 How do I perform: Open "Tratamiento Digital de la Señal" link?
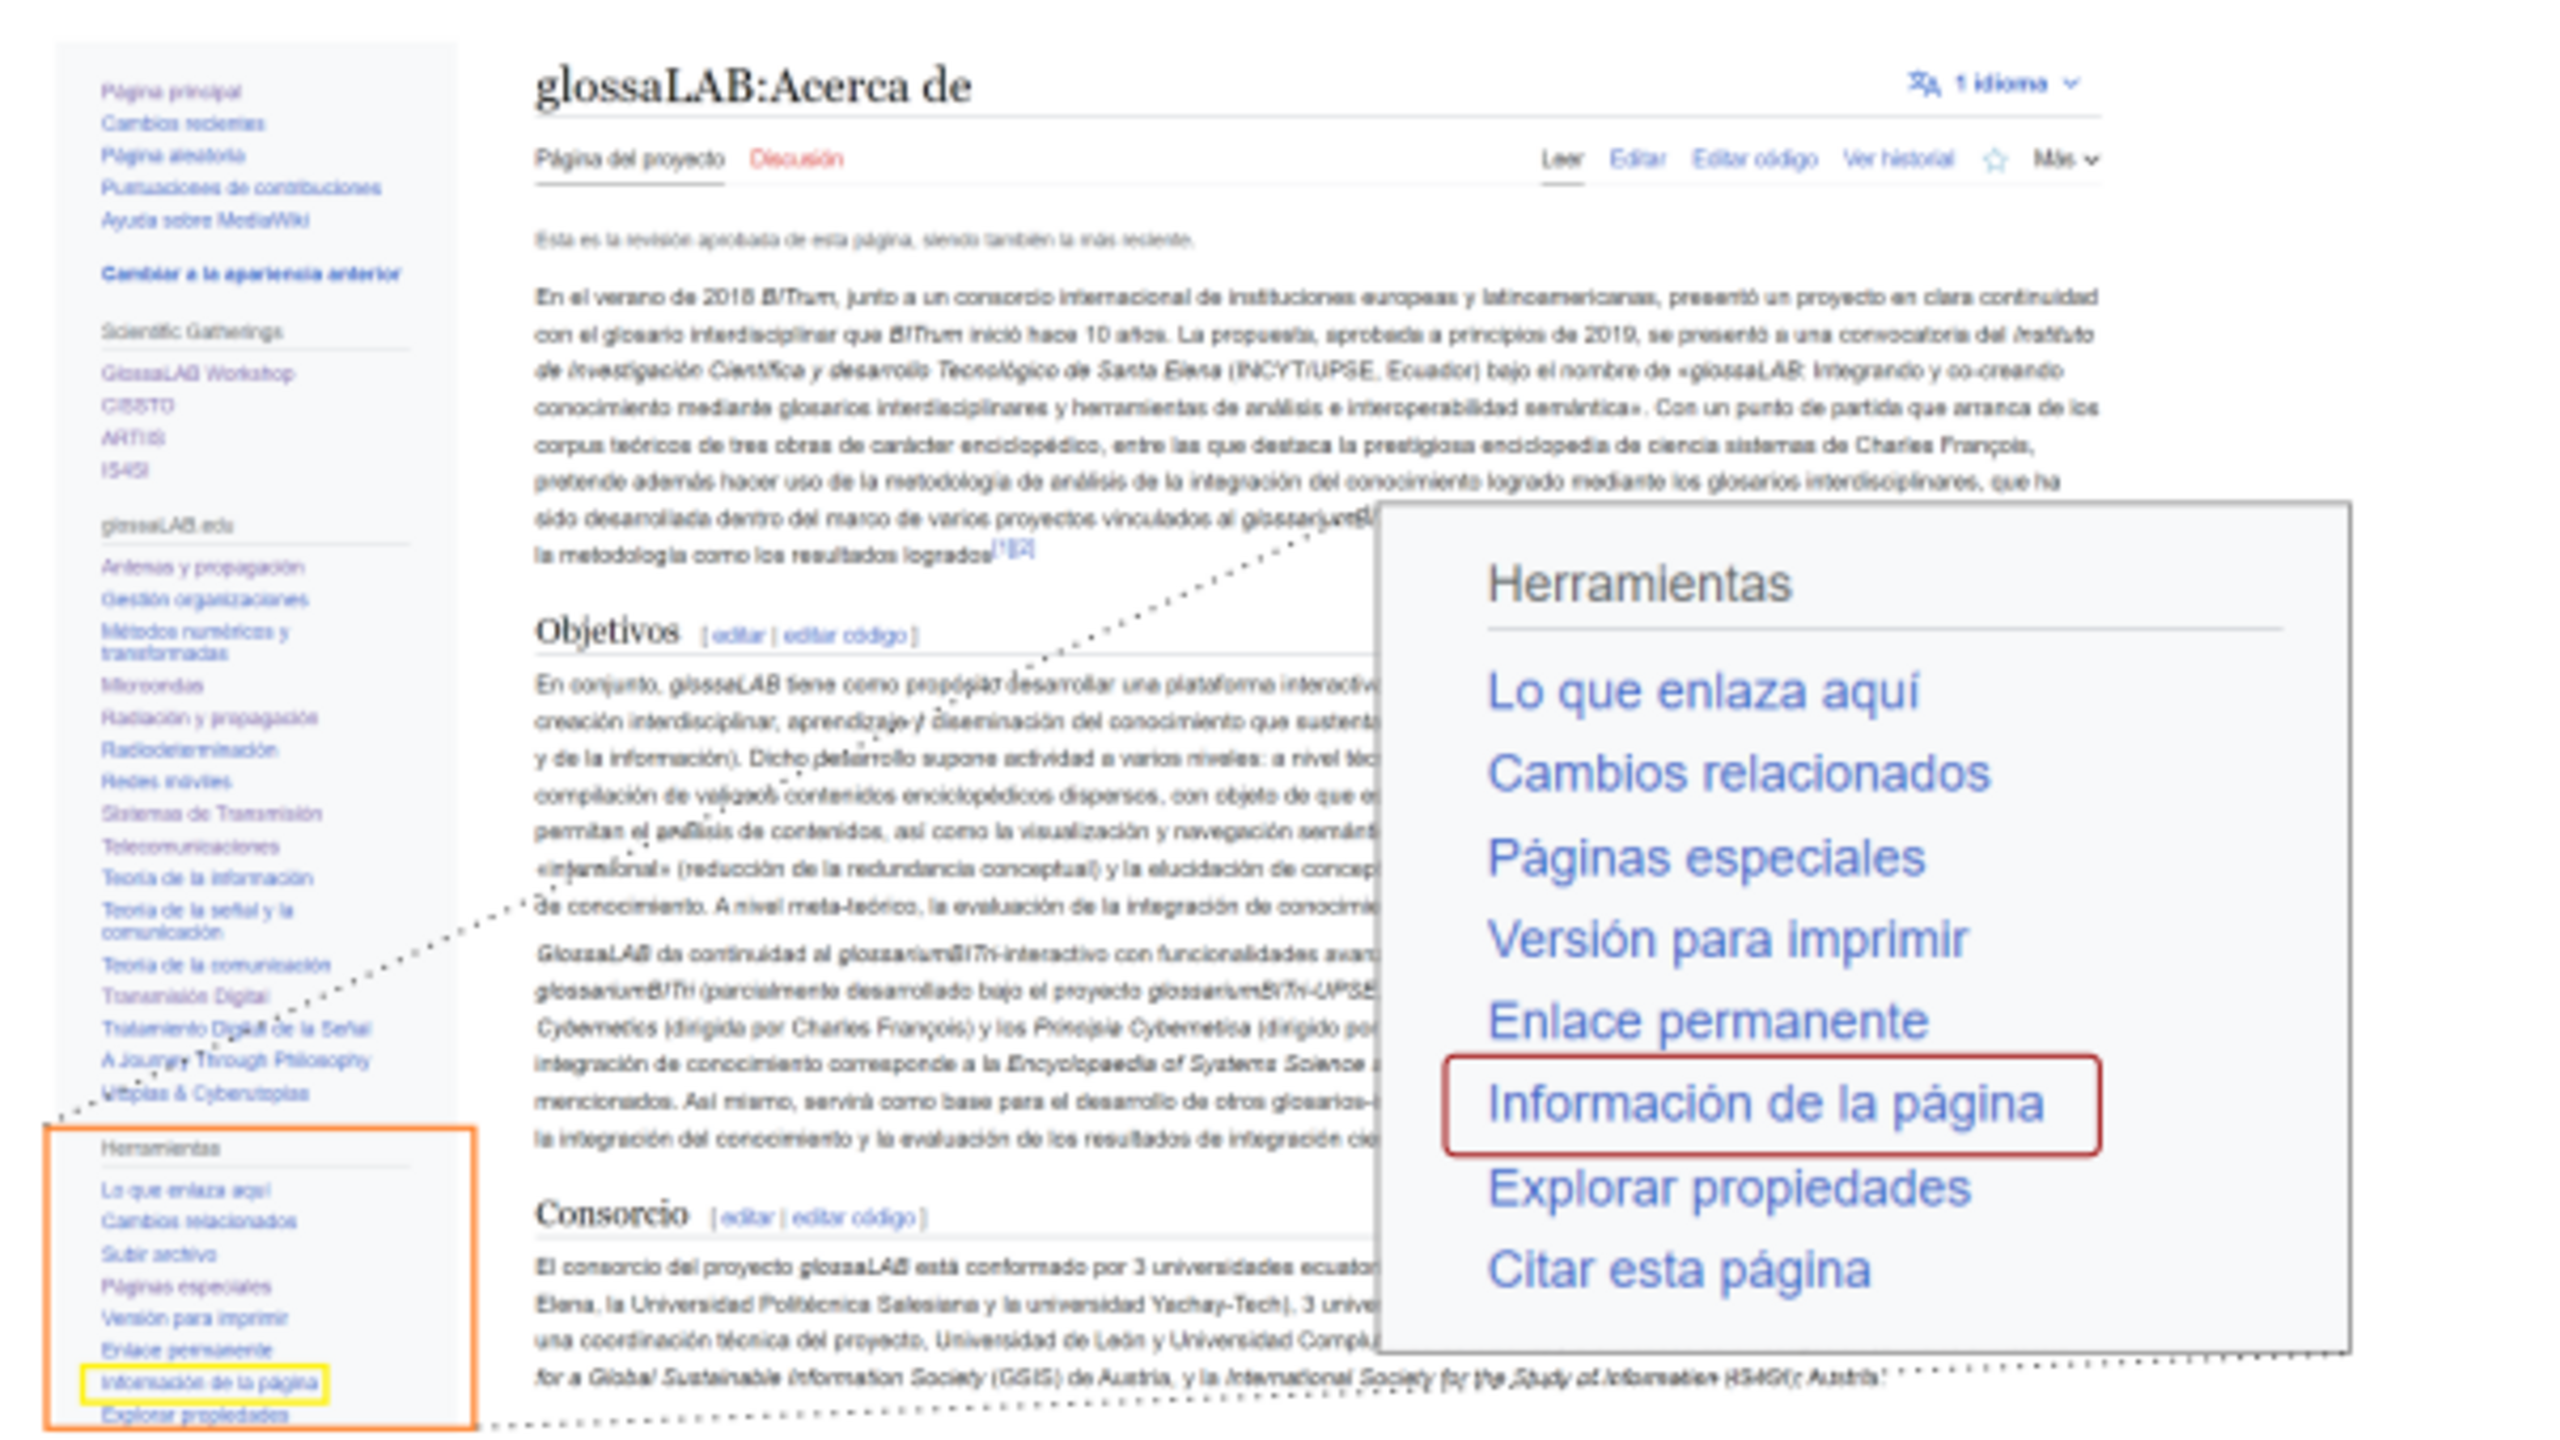coord(236,1028)
